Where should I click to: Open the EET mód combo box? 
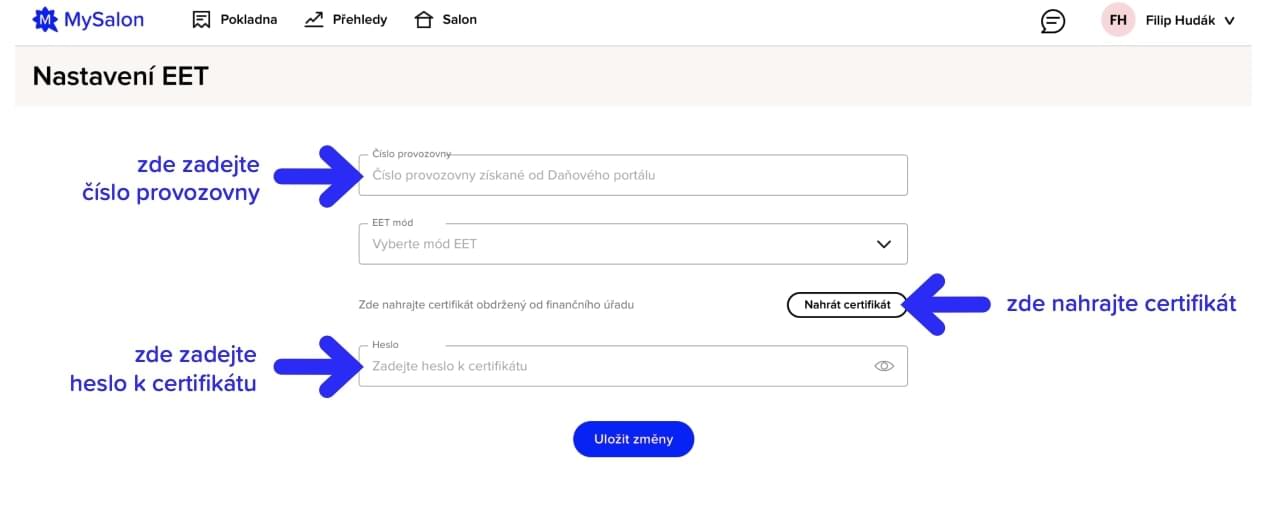(x=620, y=244)
